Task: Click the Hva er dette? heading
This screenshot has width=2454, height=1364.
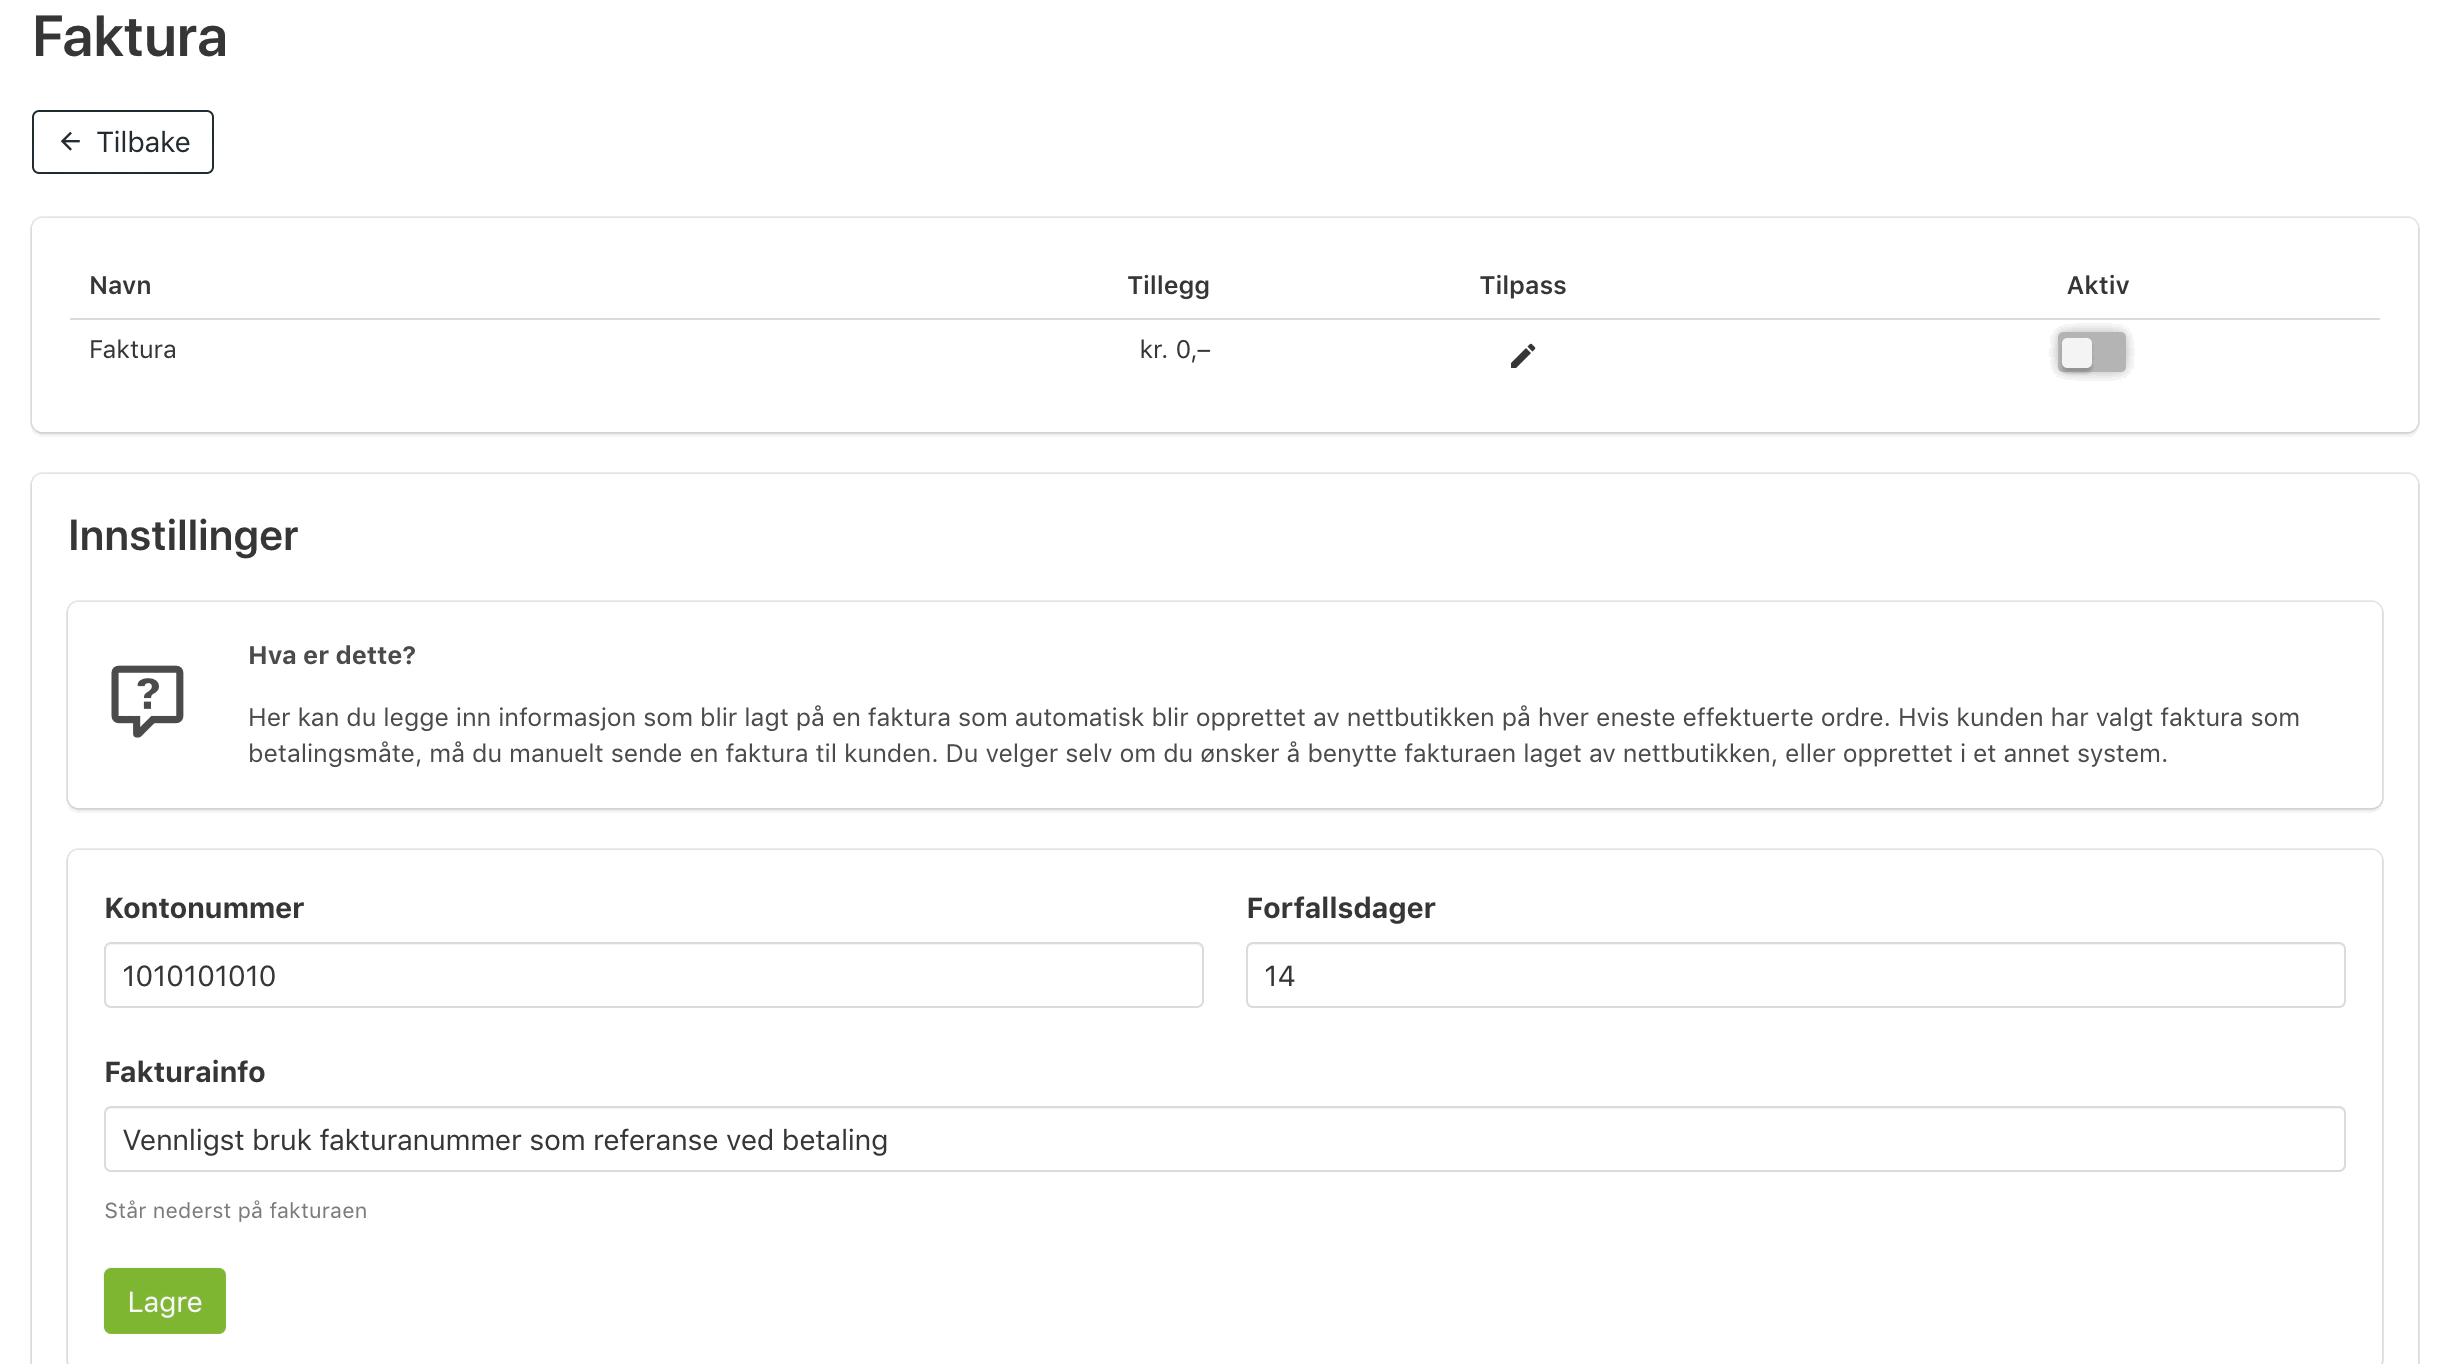Action: pyautogui.click(x=331, y=655)
